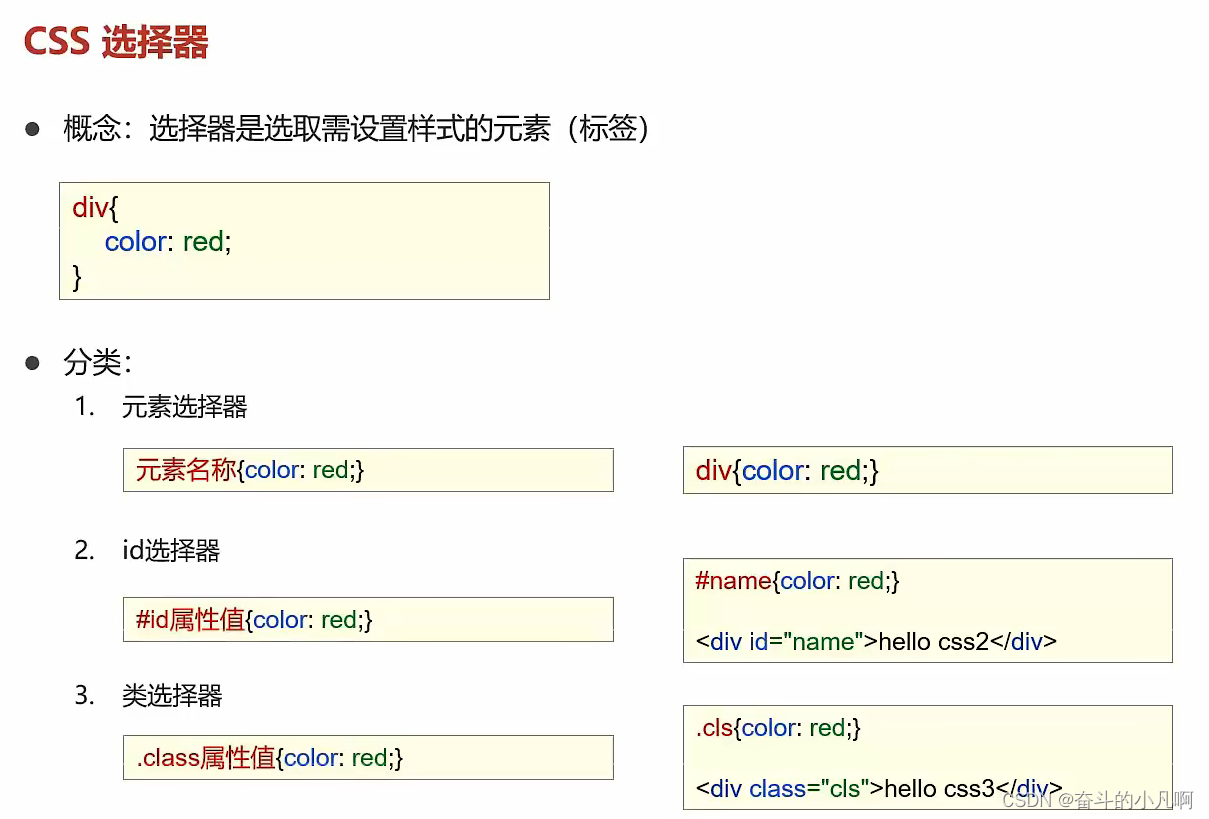Click the 元素名称{color: red;} example box
The image size is (1209, 819).
368,469
